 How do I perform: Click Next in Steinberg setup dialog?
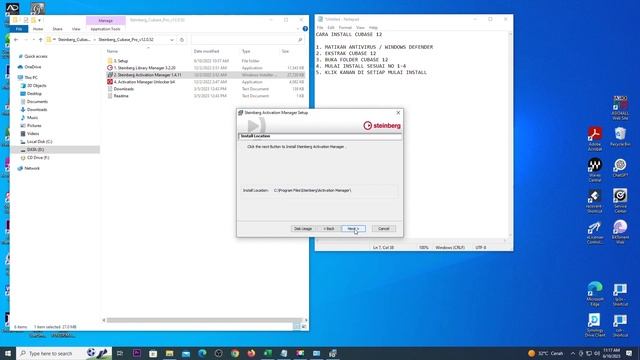coord(353,229)
